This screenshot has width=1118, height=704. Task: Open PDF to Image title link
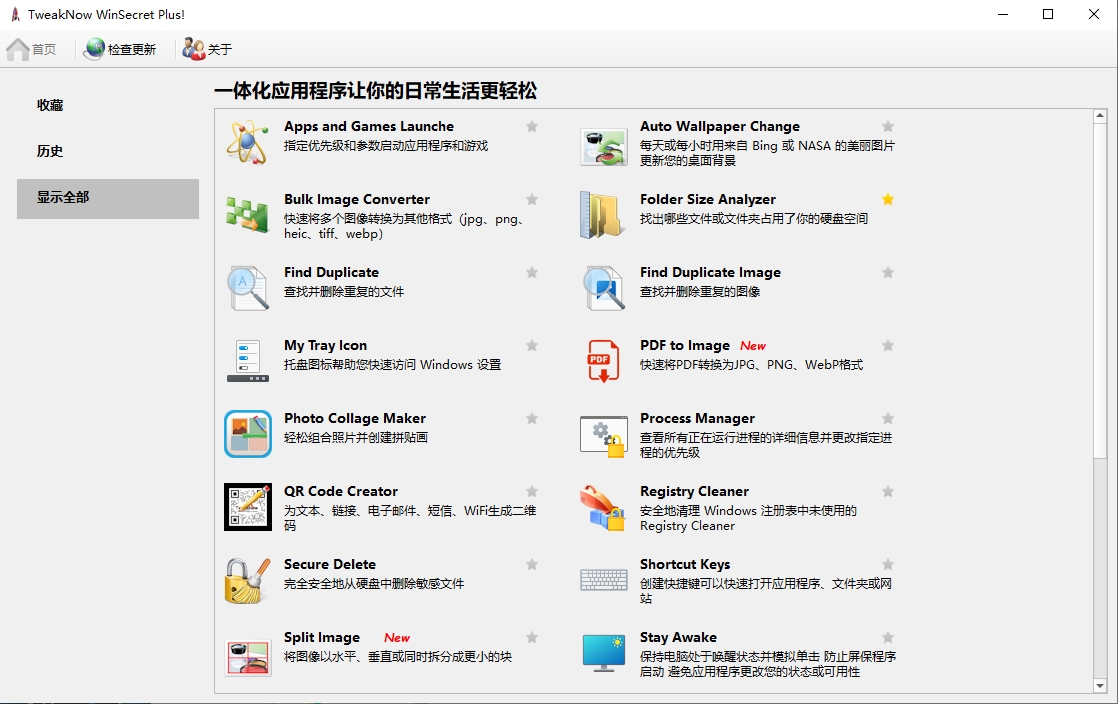coord(684,345)
